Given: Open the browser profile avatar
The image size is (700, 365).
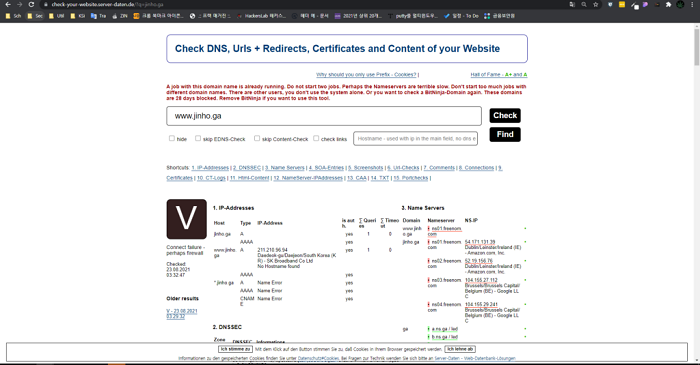Looking at the screenshot, I should click(680, 4).
